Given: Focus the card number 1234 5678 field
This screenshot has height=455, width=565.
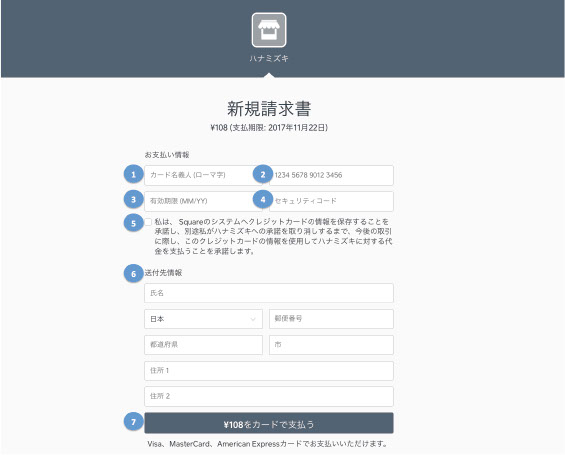Looking at the screenshot, I should tap(331, 175).
